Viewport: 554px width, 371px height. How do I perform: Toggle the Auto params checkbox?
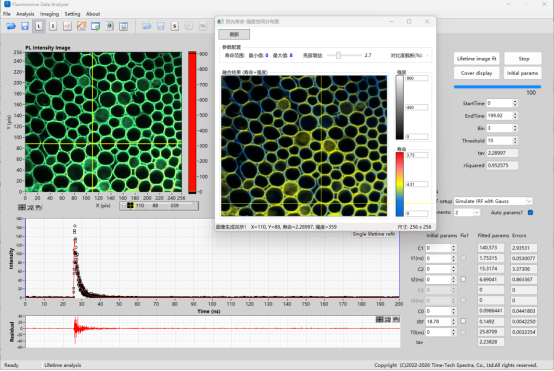530,212
